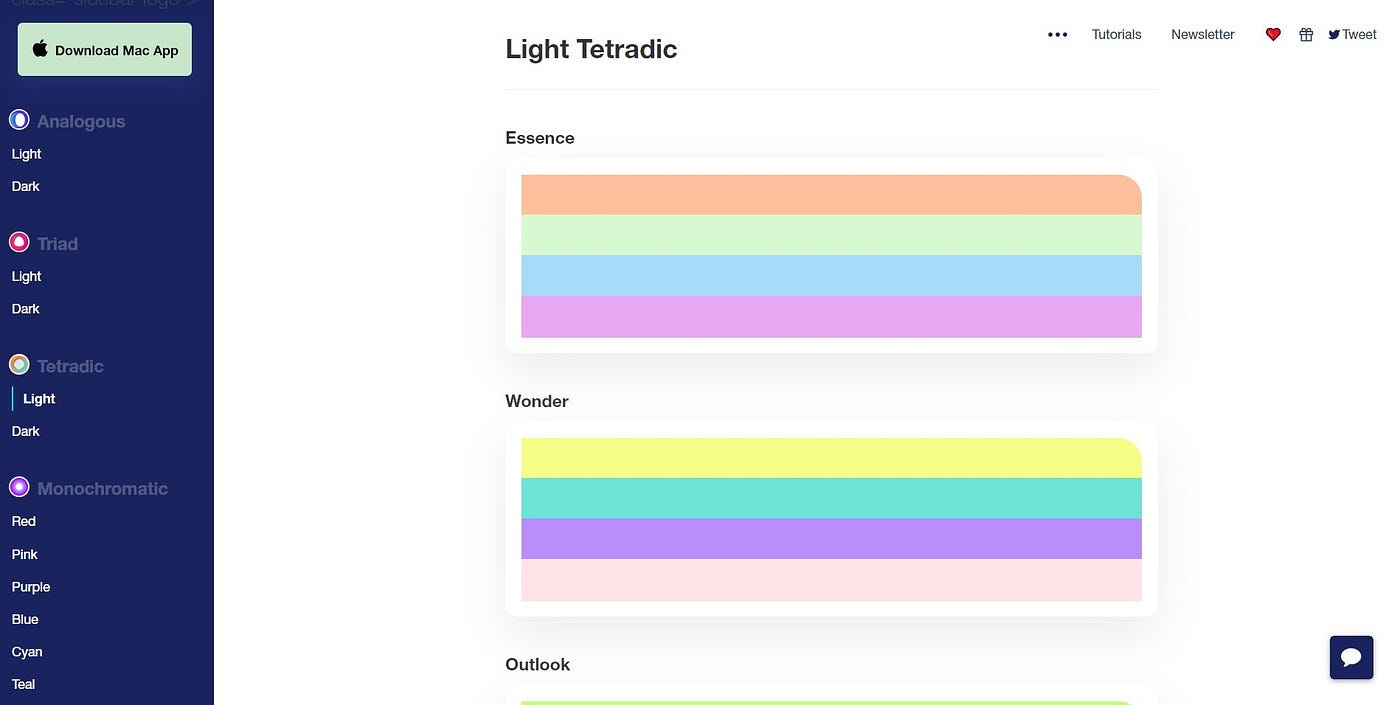
Task: Click the Twitter bird icon
Action: 1334,34
